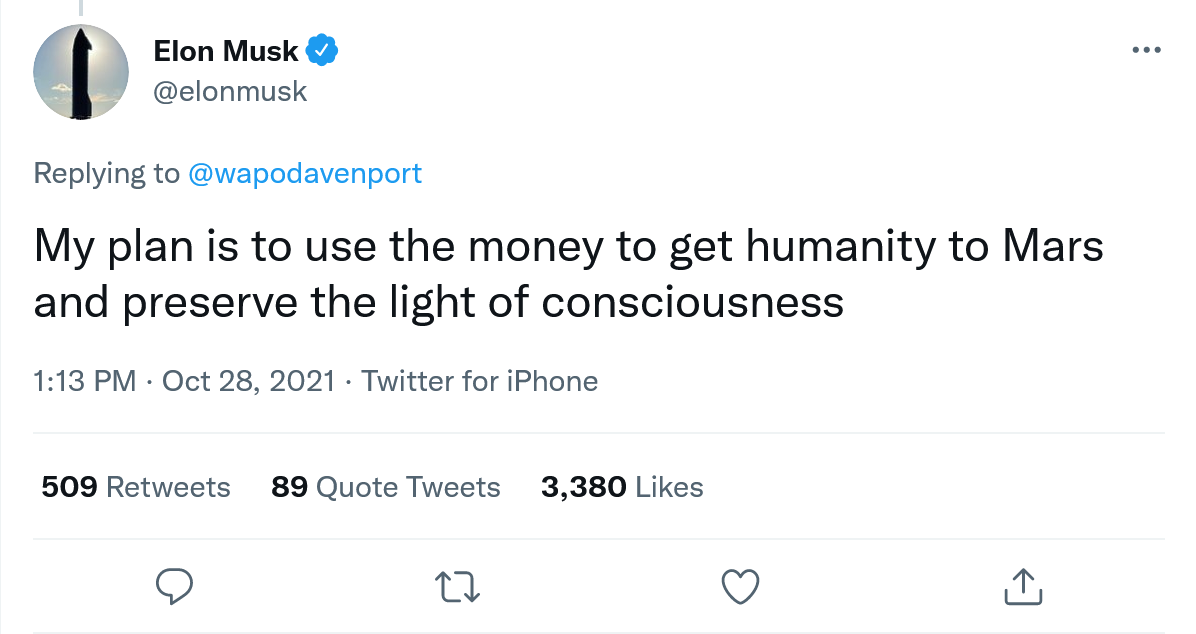
Task: Click the Twitter for iPhone source label
Action: 479,381
